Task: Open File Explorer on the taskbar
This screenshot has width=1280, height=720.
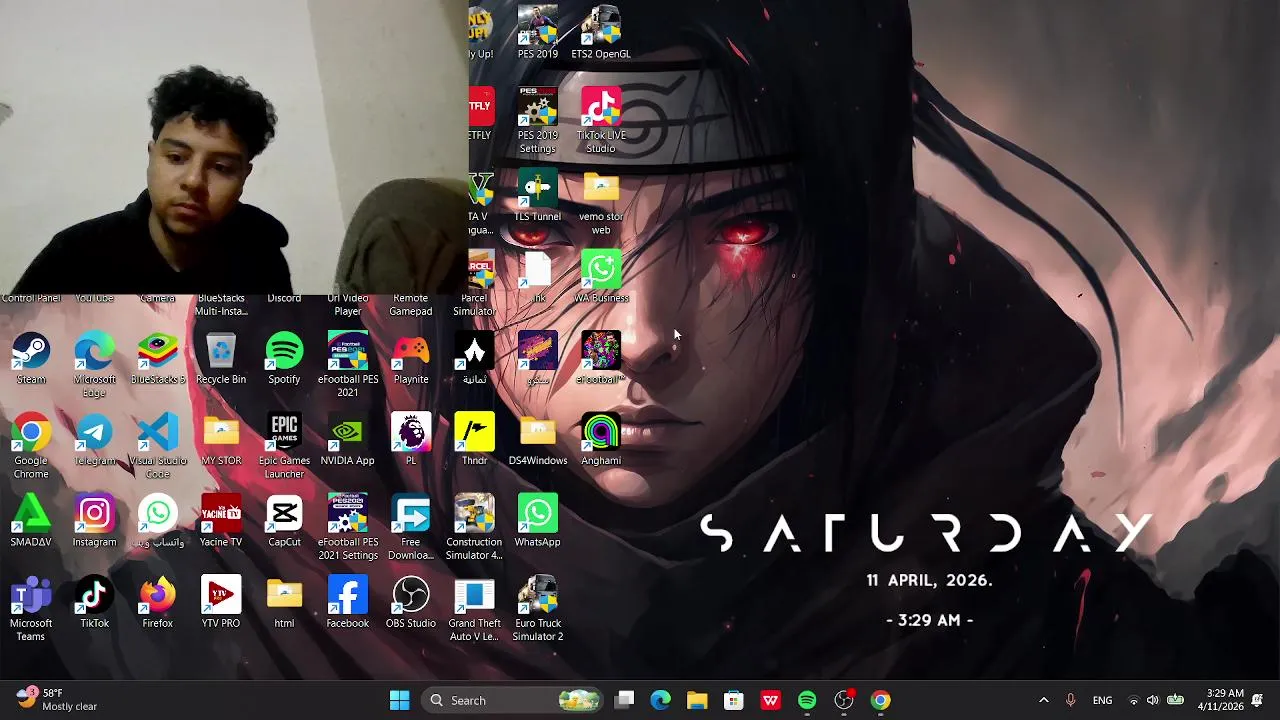Action: pyautogui.click(x=697, y=700)
